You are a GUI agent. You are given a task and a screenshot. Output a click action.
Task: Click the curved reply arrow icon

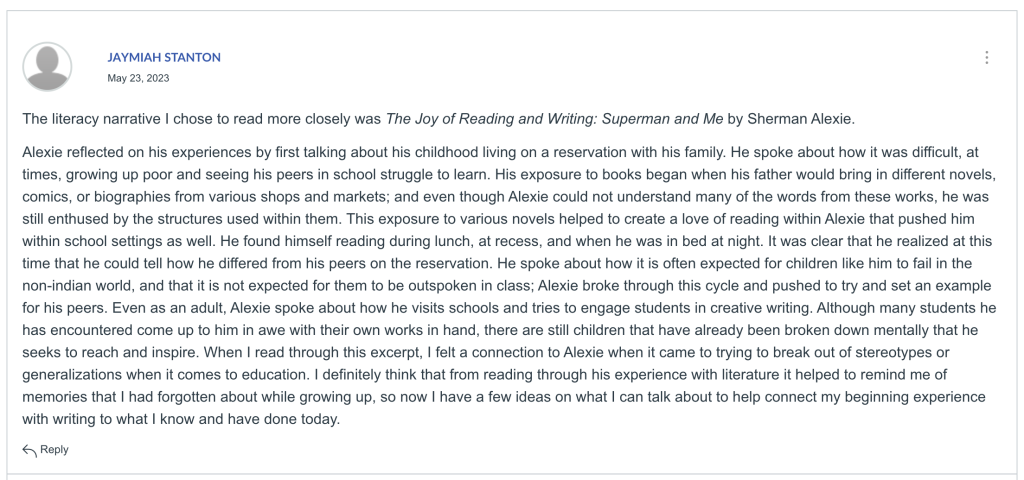29,450
